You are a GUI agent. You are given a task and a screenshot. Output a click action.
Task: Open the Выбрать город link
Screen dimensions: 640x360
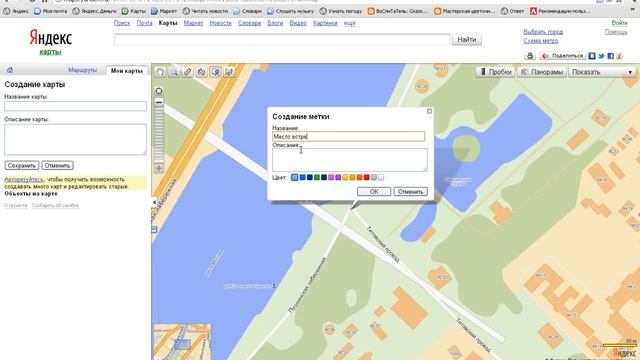click(x=543, y=32)
